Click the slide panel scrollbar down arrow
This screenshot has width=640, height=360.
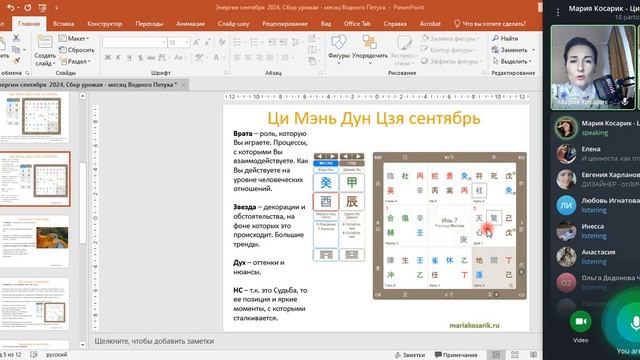click(83, 345)
